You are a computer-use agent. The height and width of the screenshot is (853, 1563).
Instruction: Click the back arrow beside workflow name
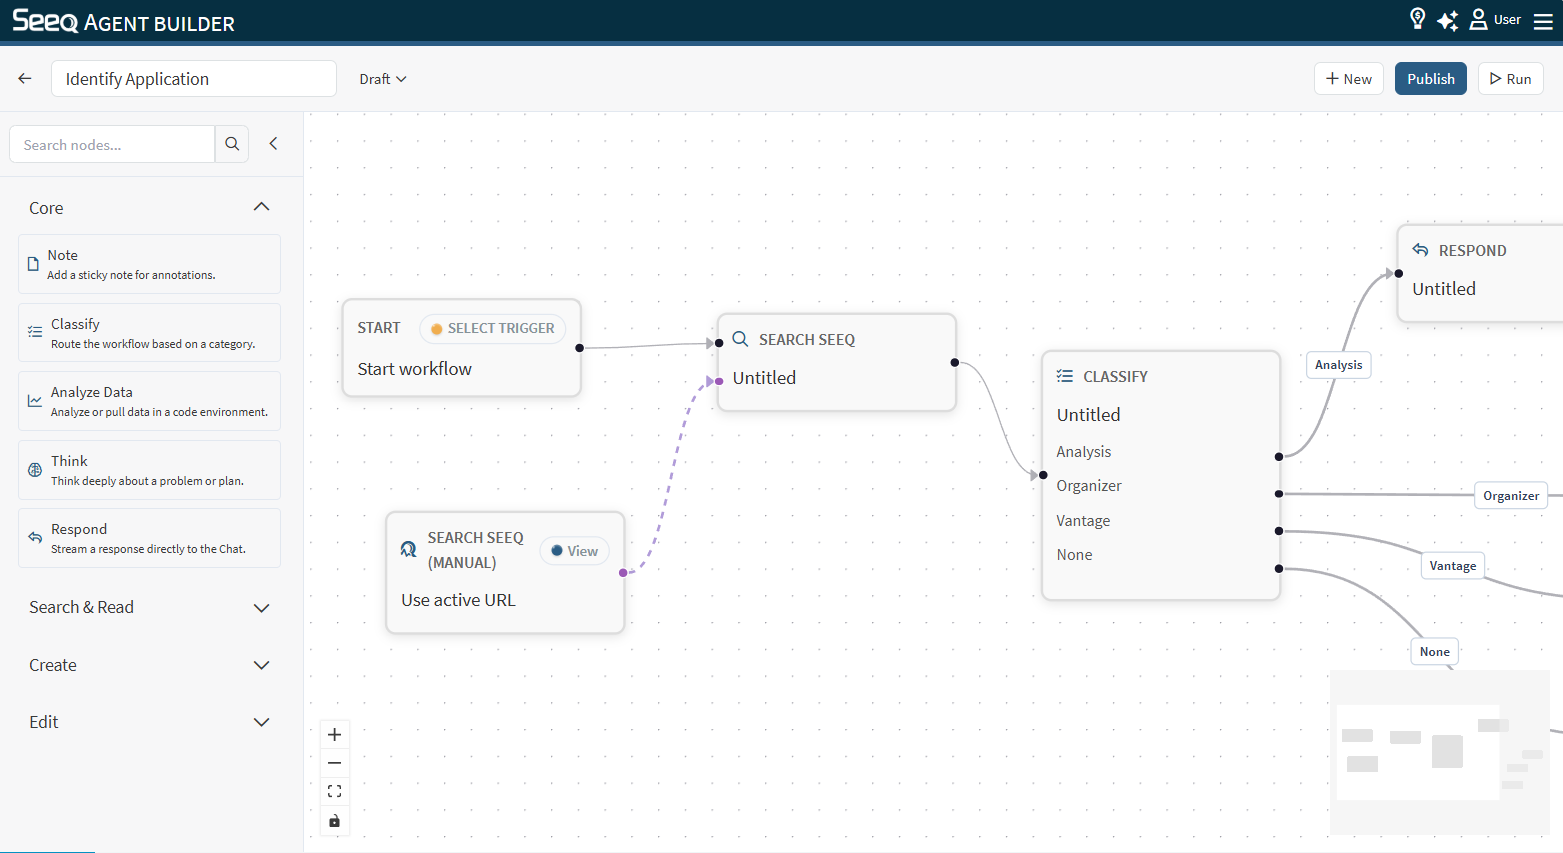(25, 79)
